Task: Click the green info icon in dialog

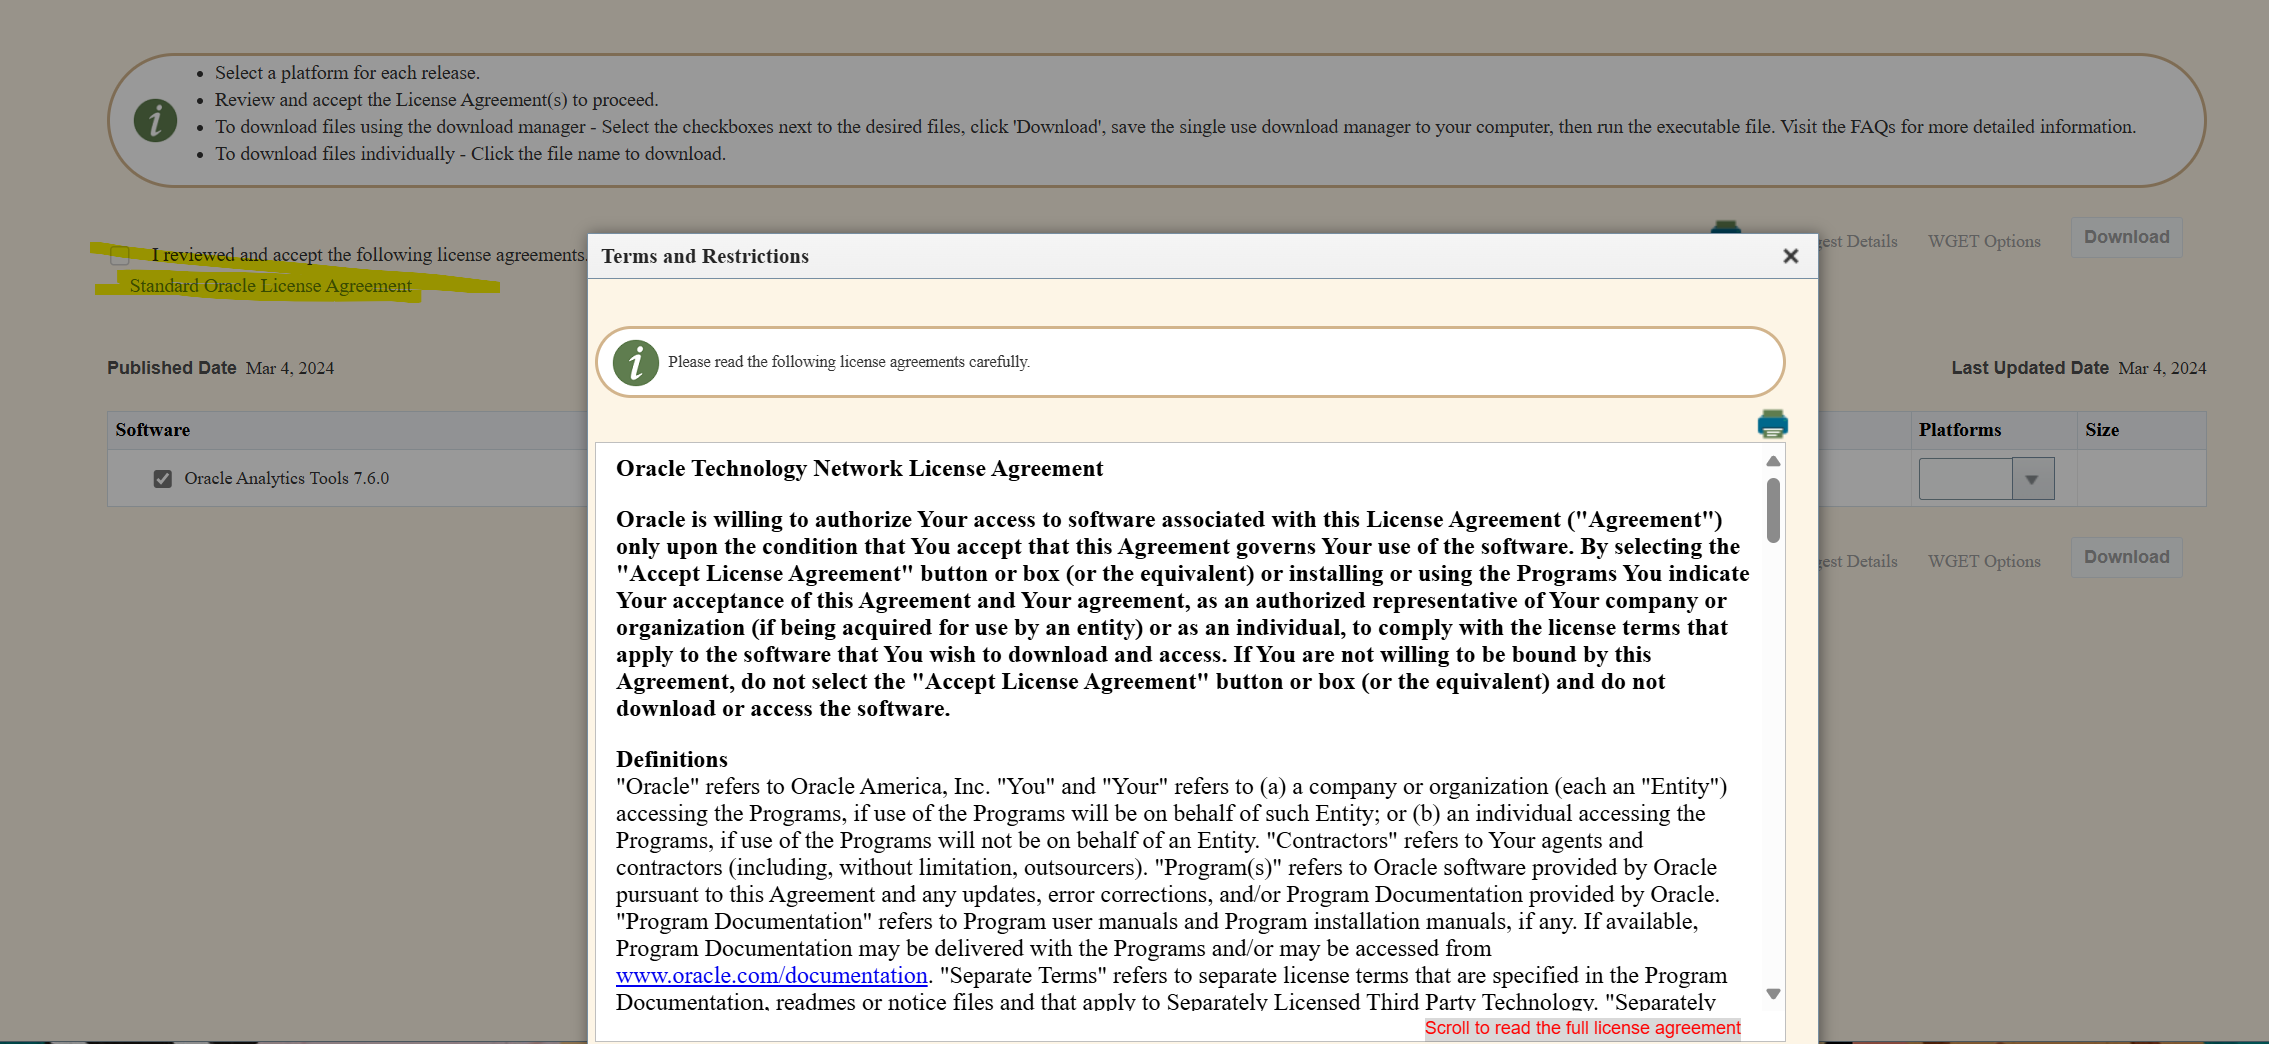Action: [x=636, y=362]
